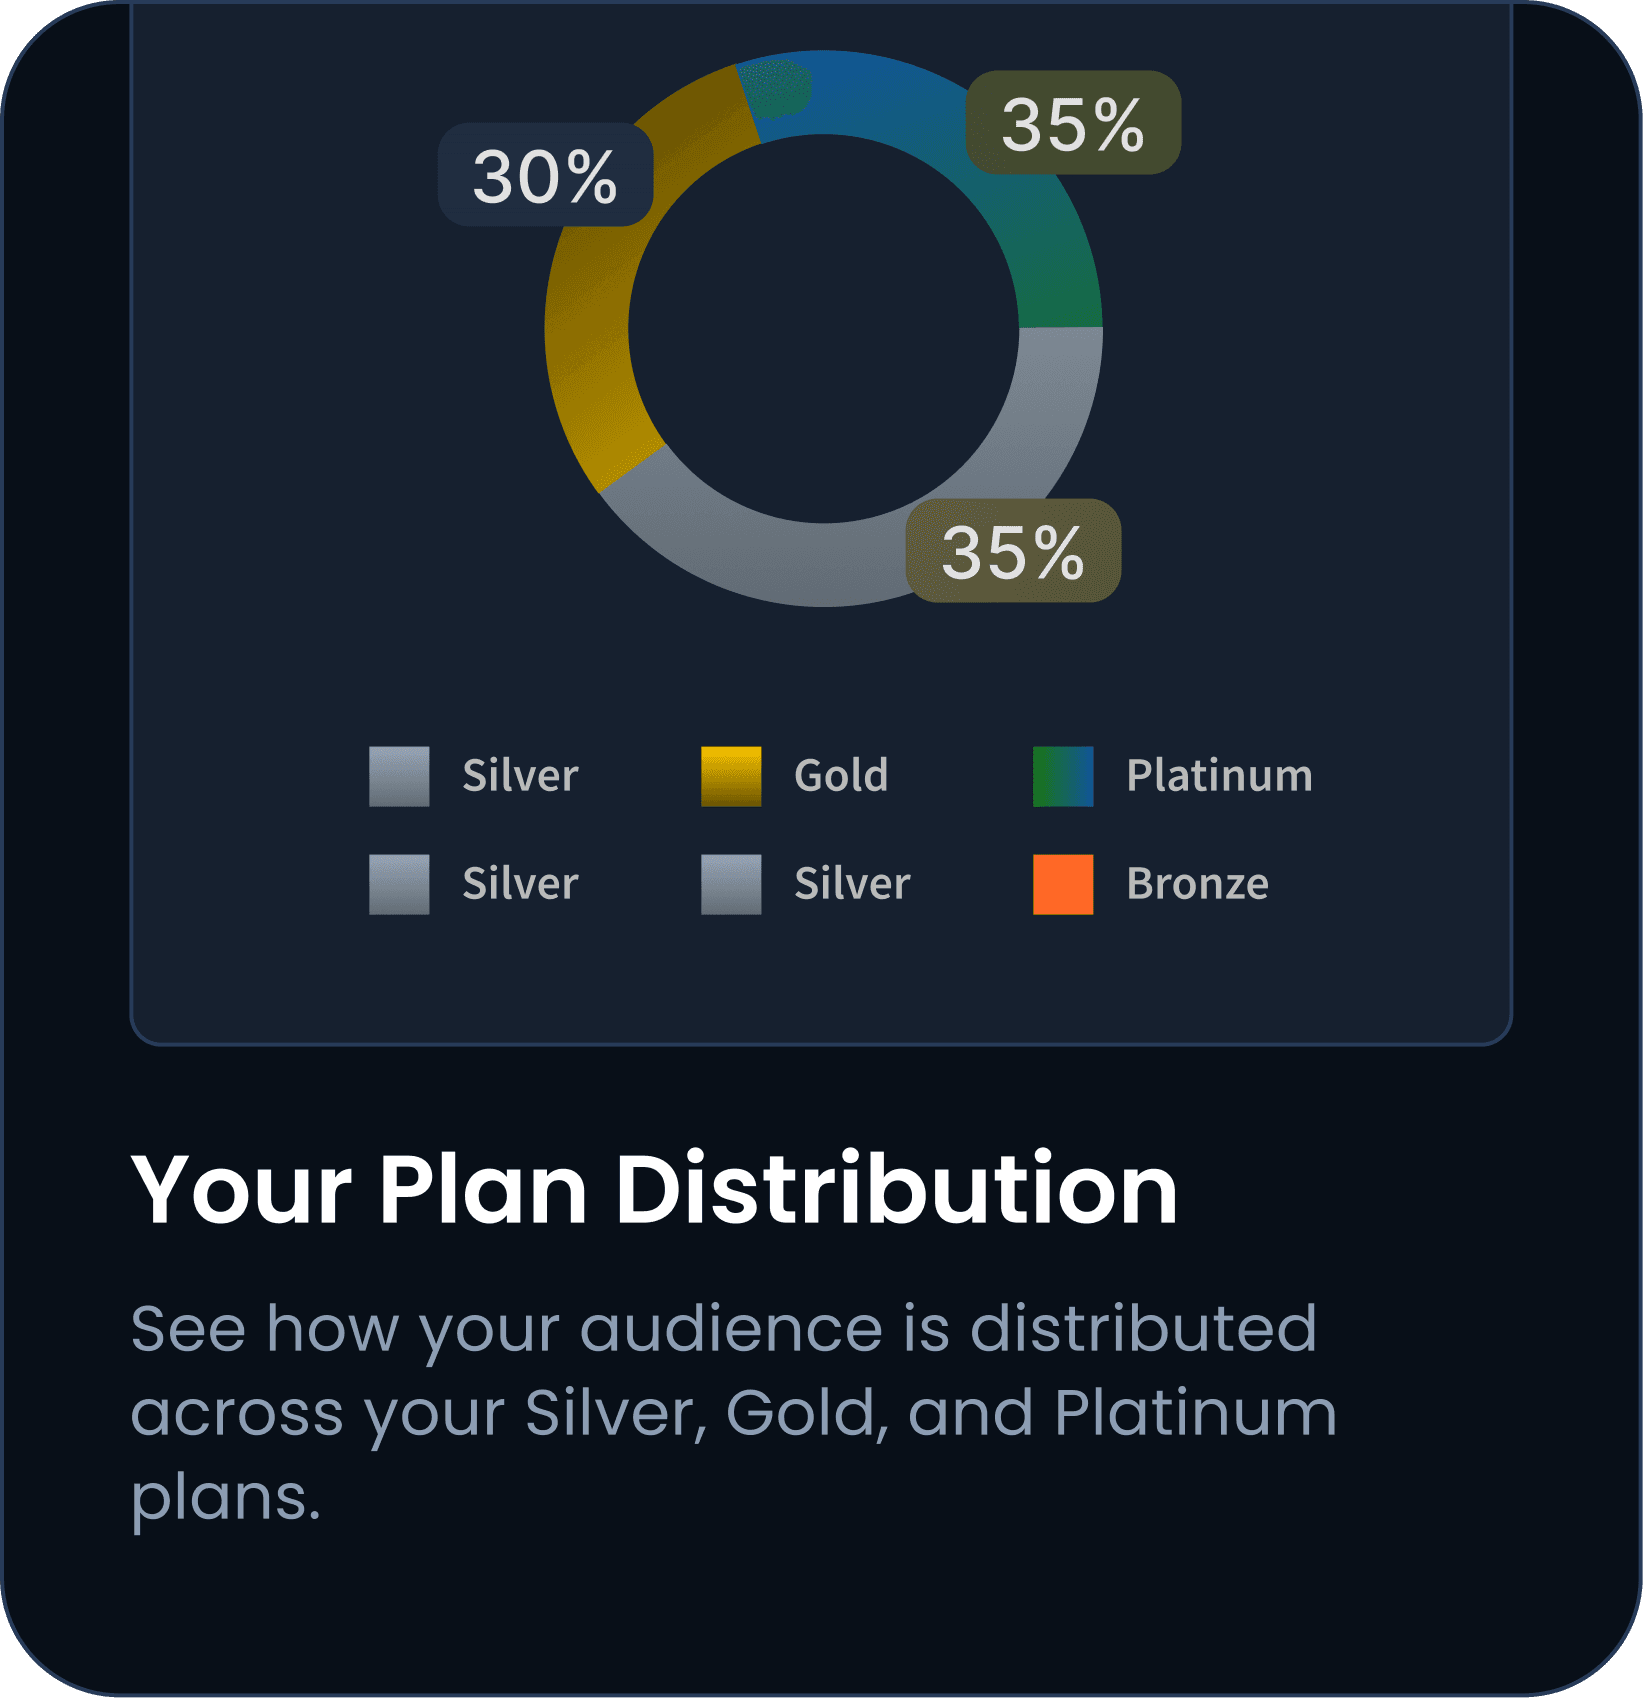Click the Silver text label beside Gold
Image resolution: width=1643 pixels, height=1698 pixels.
coord(520,776)
